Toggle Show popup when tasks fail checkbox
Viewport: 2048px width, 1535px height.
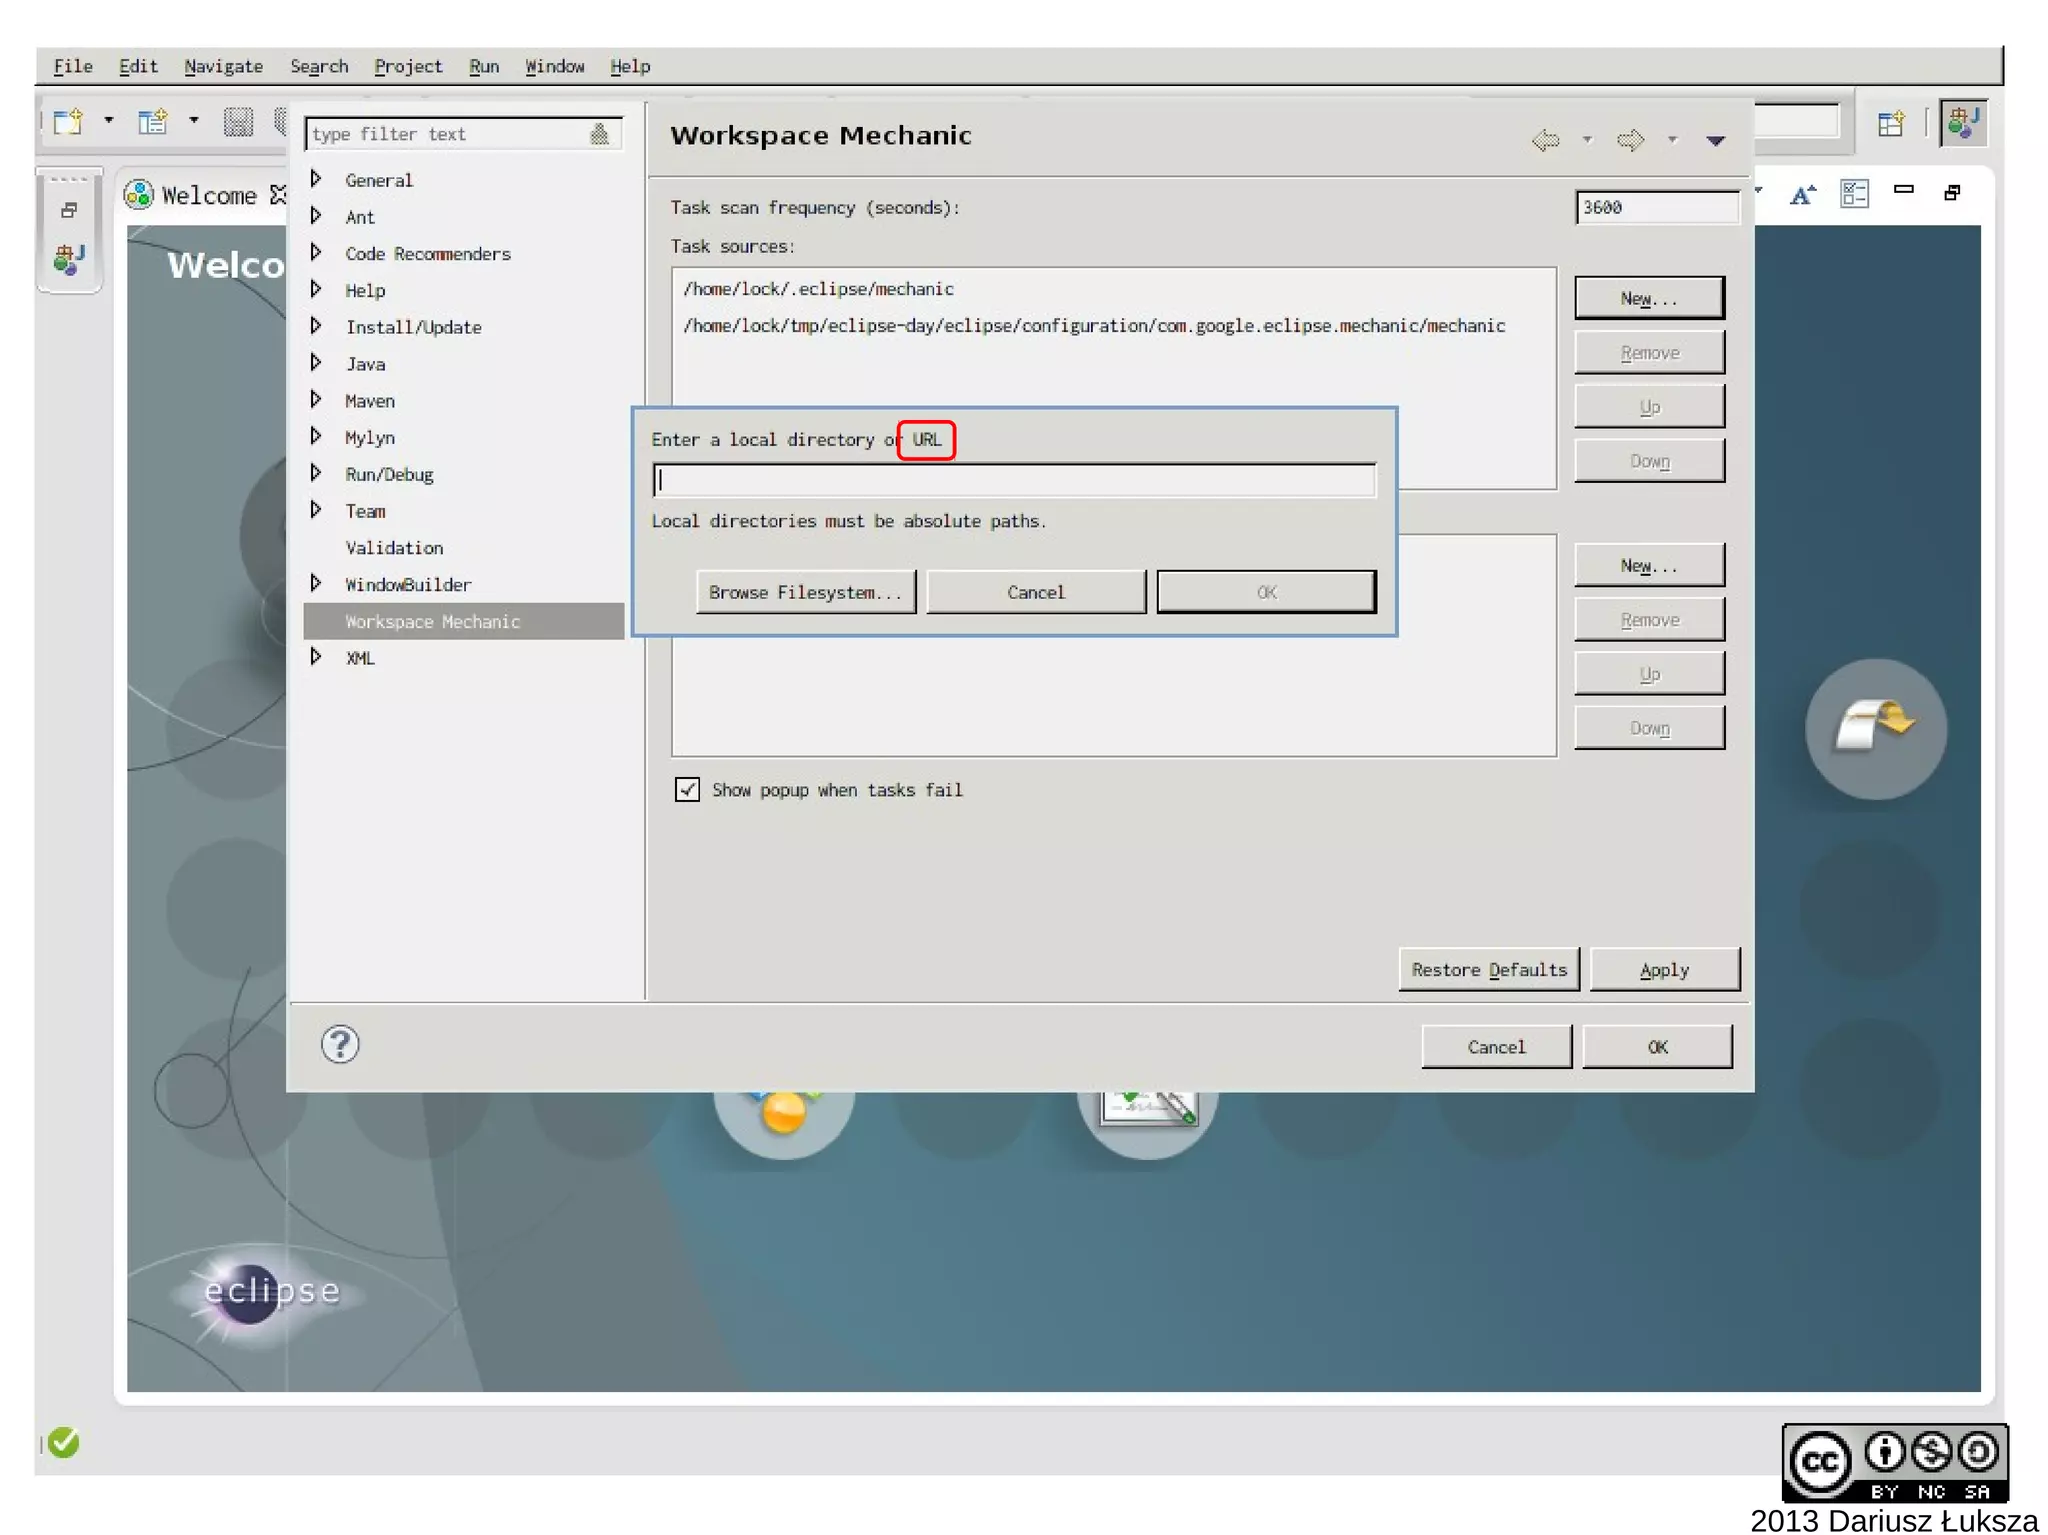[x=688, y=790]
